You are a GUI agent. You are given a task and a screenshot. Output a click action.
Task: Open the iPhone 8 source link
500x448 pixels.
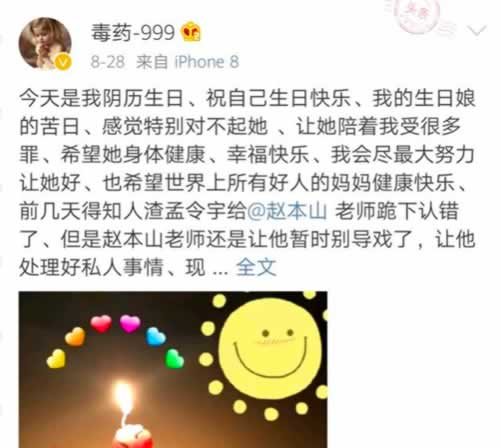(207, 62)
